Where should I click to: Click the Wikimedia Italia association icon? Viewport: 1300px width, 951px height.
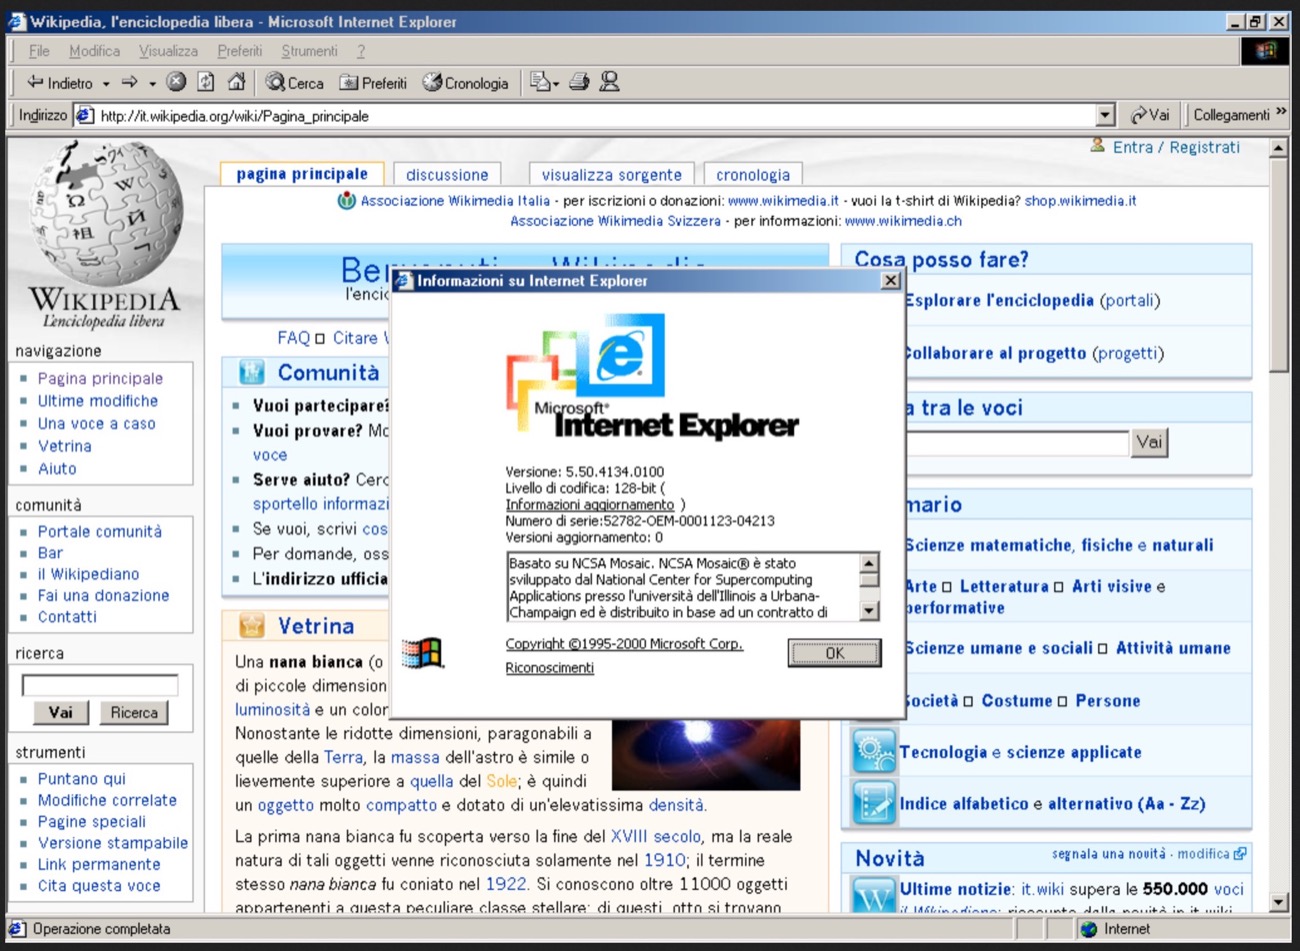(347, 201)
